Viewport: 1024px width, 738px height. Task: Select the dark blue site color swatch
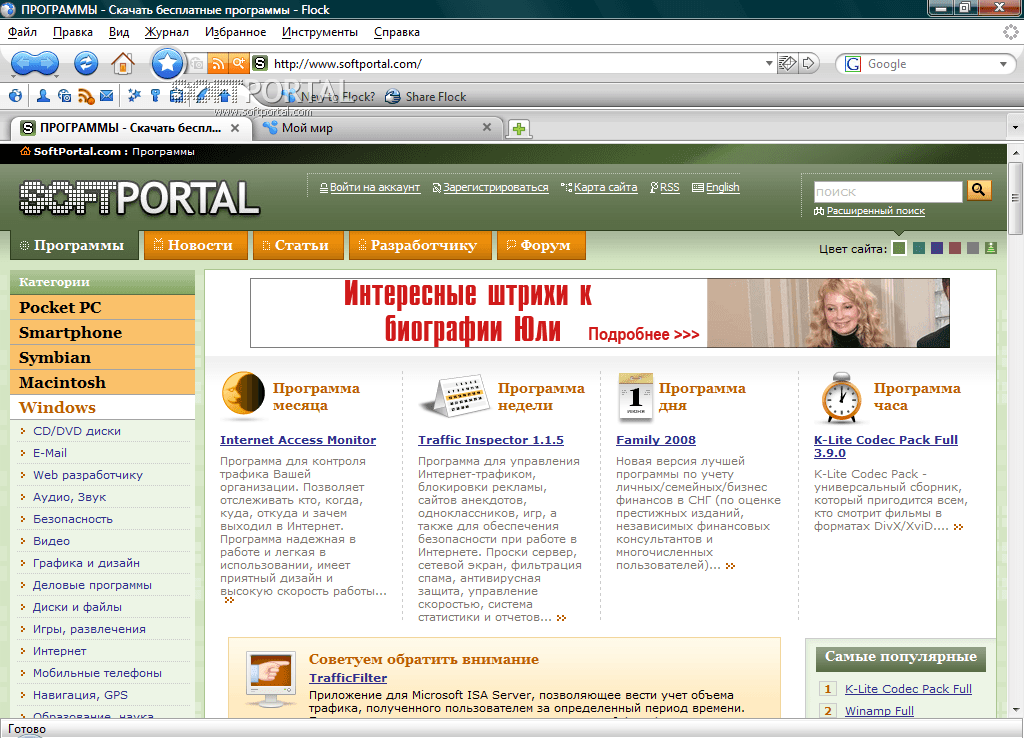pyautogui.click(x=936, y=248)
